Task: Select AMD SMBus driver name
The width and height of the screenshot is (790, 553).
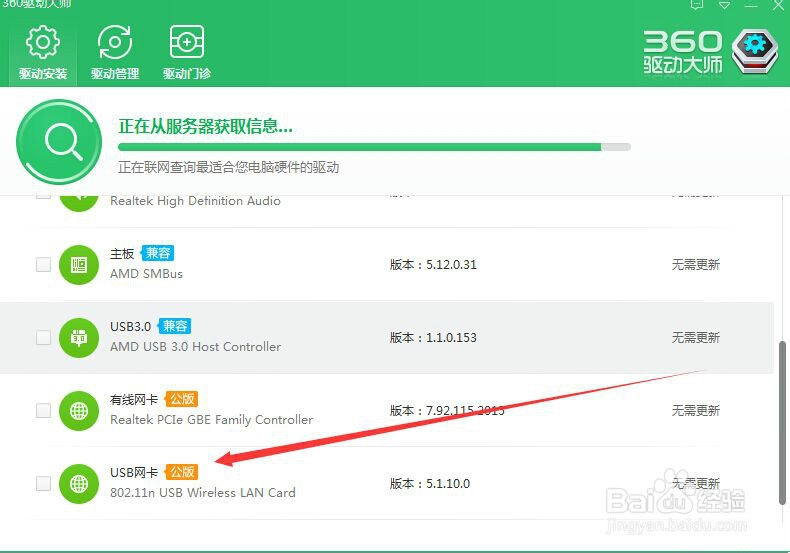Action: pos(146,274)
